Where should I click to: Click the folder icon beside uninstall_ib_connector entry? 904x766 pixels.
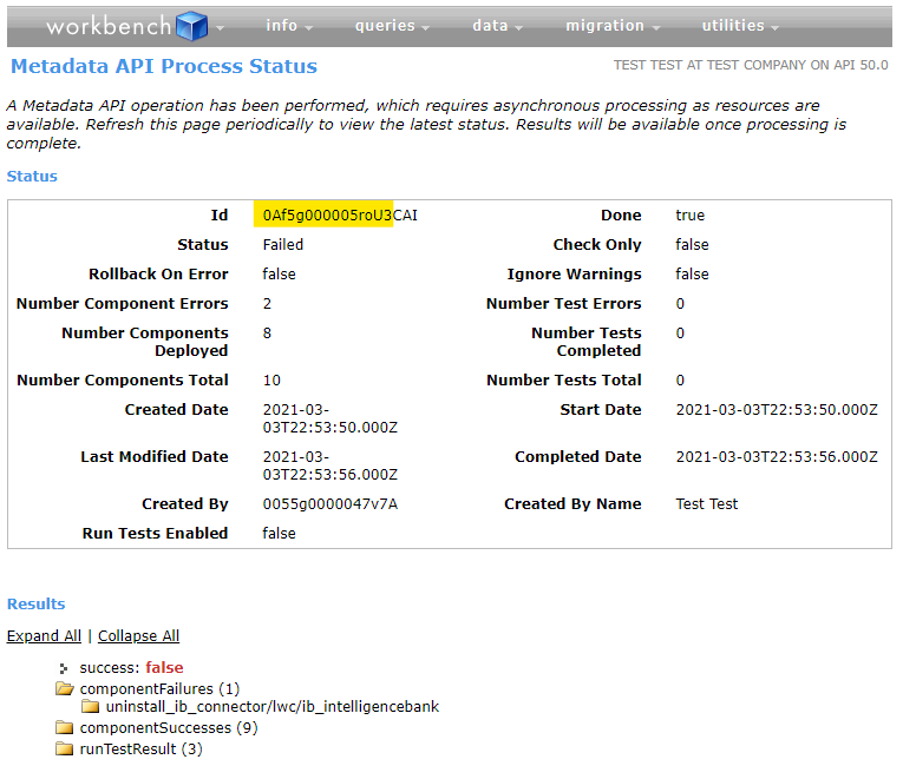[91, 707]
